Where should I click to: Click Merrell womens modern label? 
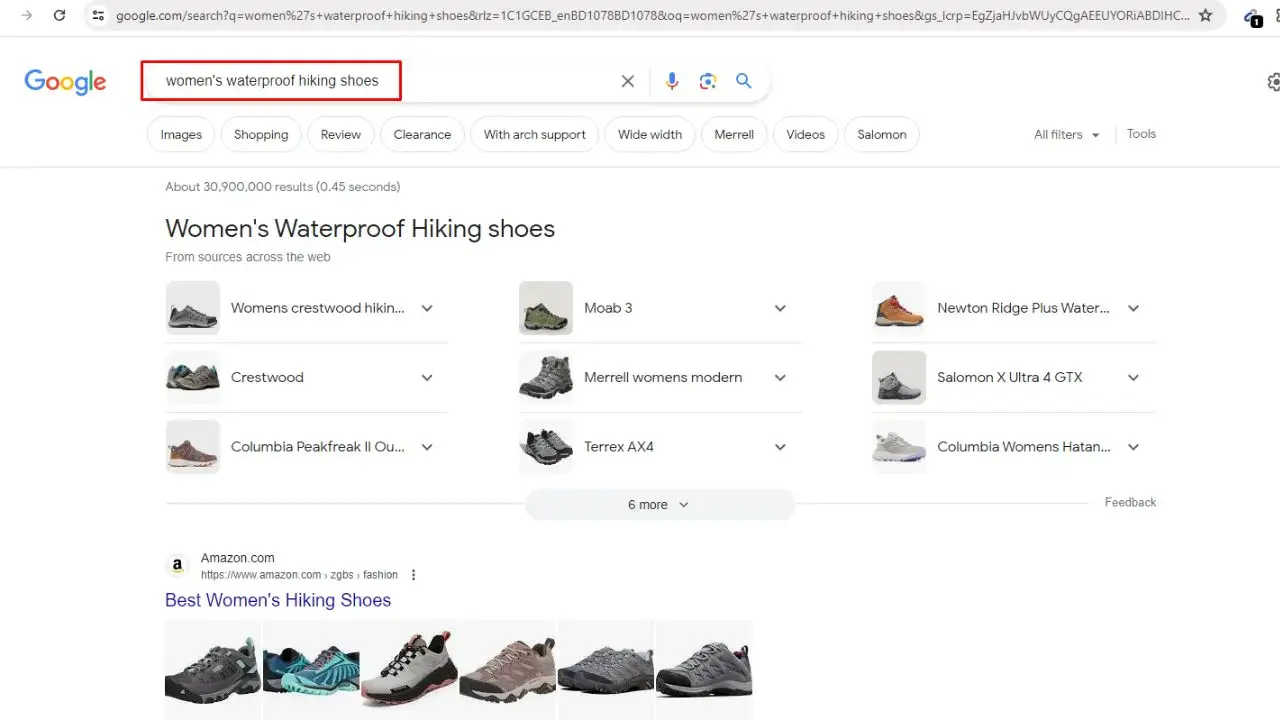click(663, 377)
